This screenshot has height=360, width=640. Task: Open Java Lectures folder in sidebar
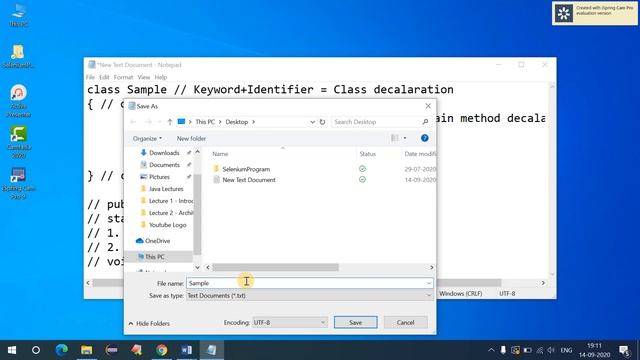[166, 189]
